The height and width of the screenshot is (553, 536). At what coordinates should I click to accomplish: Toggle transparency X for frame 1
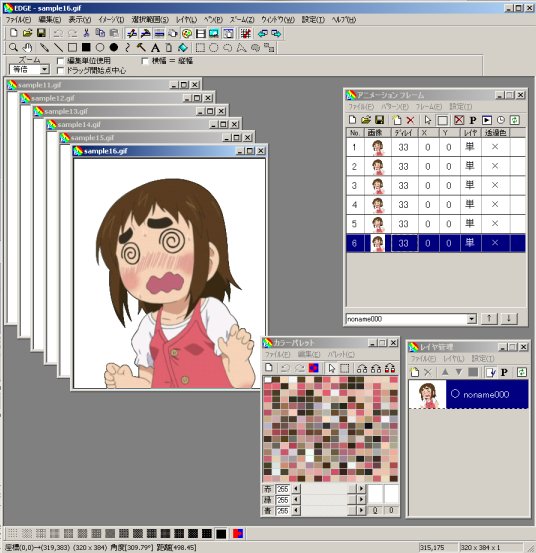coord(495,147)
